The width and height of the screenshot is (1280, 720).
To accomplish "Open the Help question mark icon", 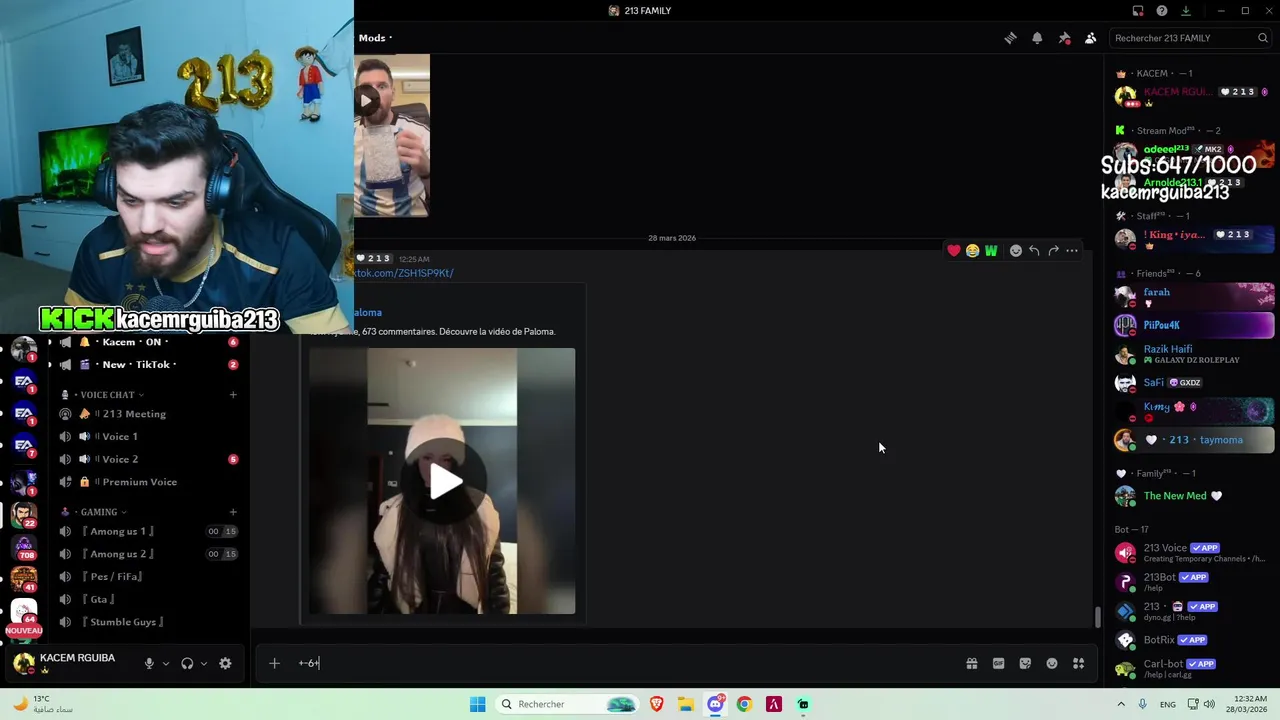I will coord(1162,11).
